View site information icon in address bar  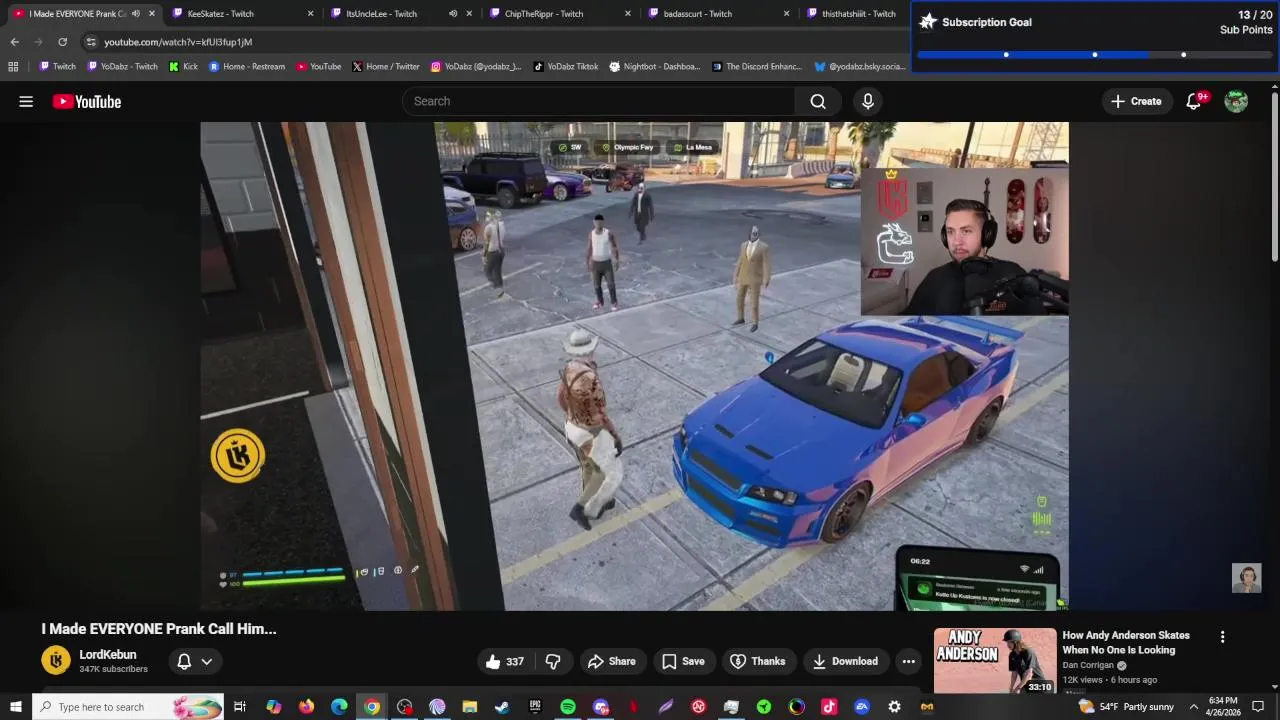click(91, 42)
